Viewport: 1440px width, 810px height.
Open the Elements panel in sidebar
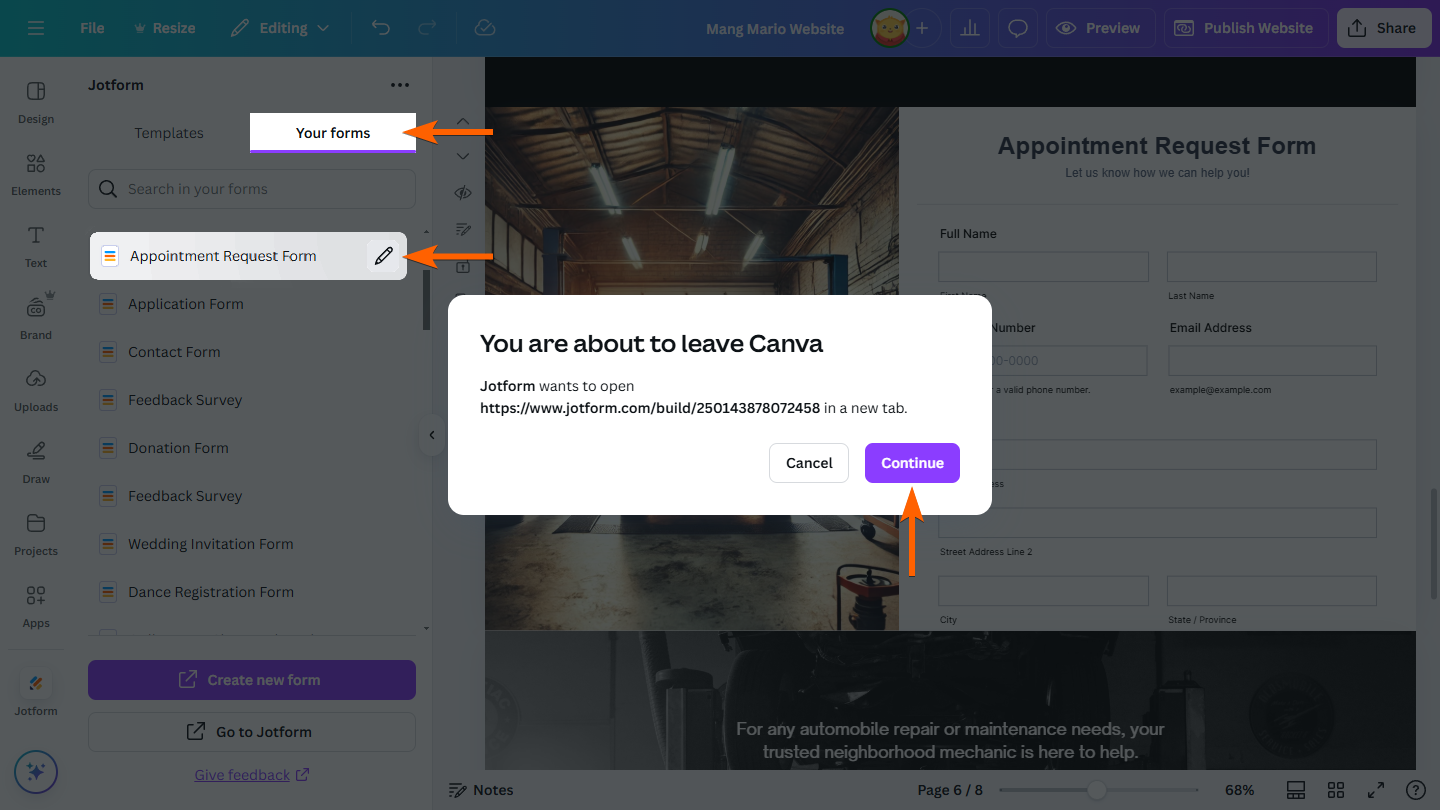coord(36,173)
